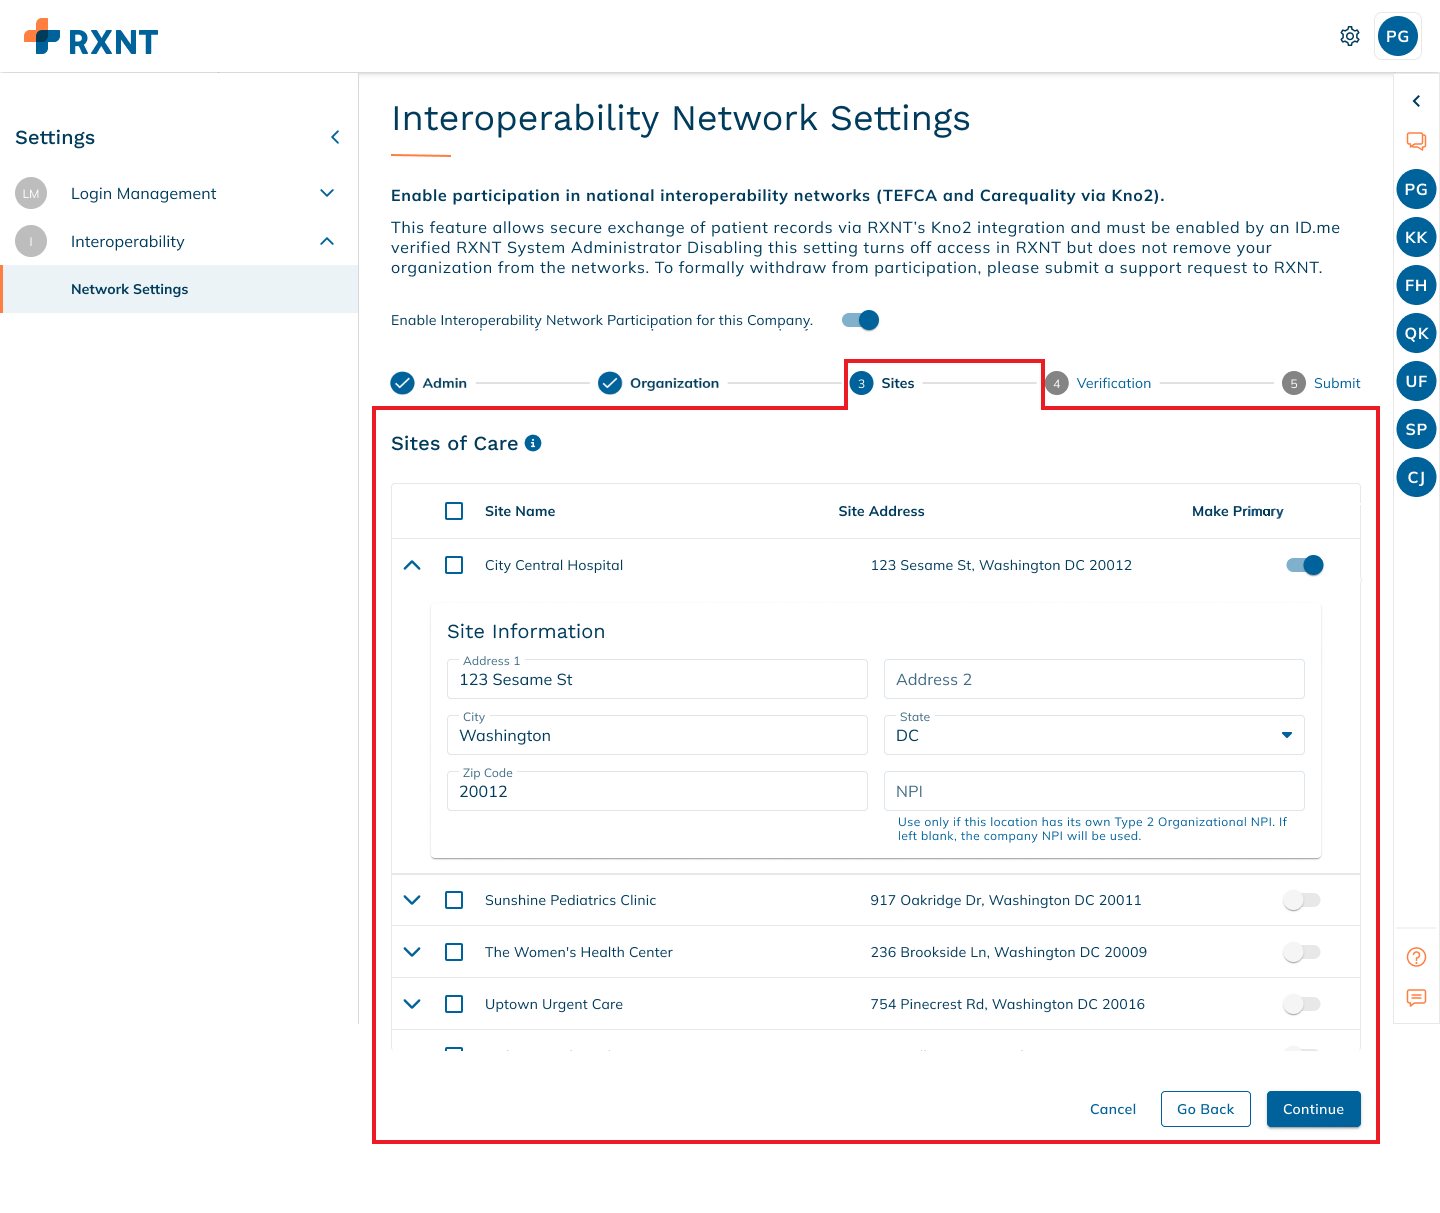
Task: Make Uptown Urgent Care primary
Action: (x=1302, y=1004)
